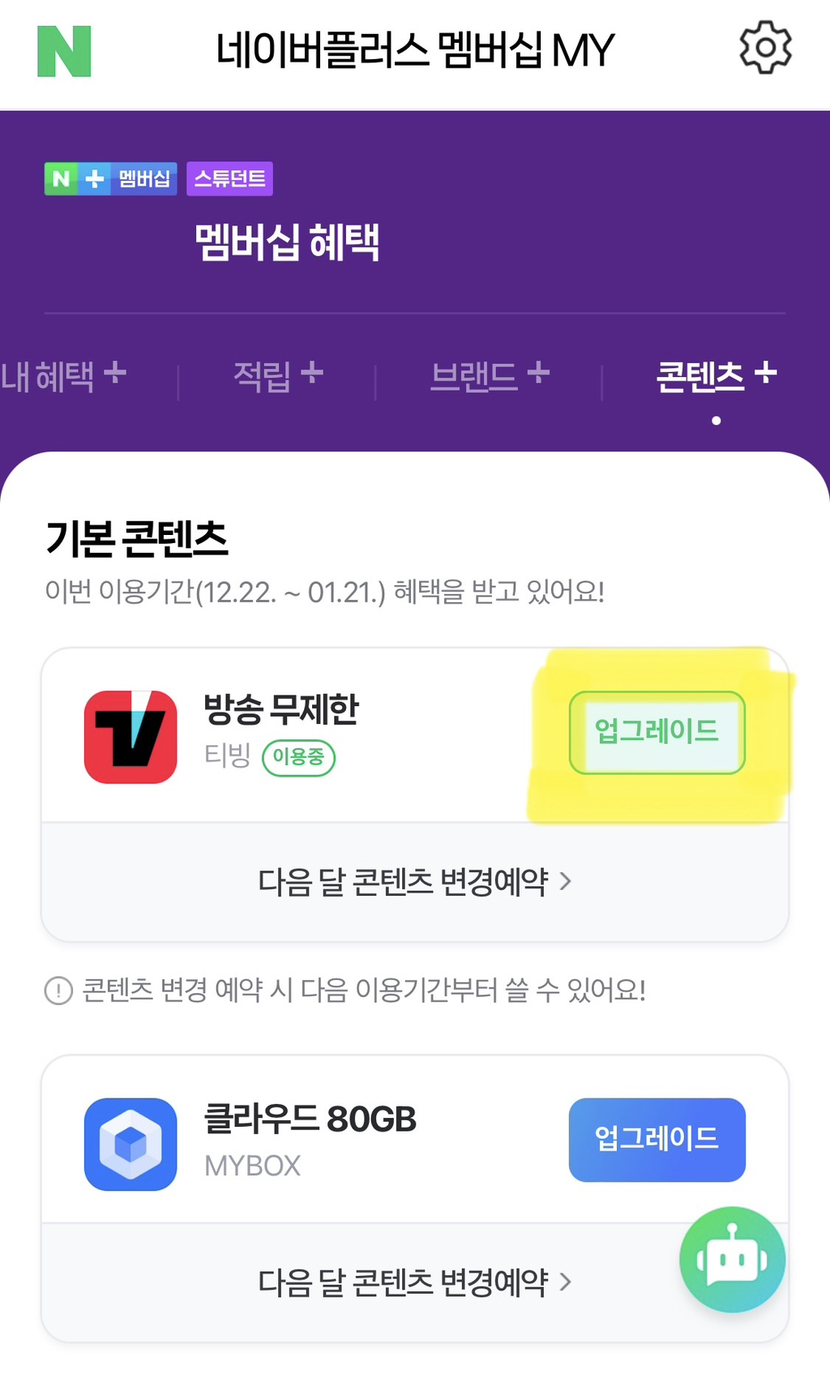This screenshot has width=830, height=1391.
Task: Open settings via the gear icon
Action: pos(765,47)
